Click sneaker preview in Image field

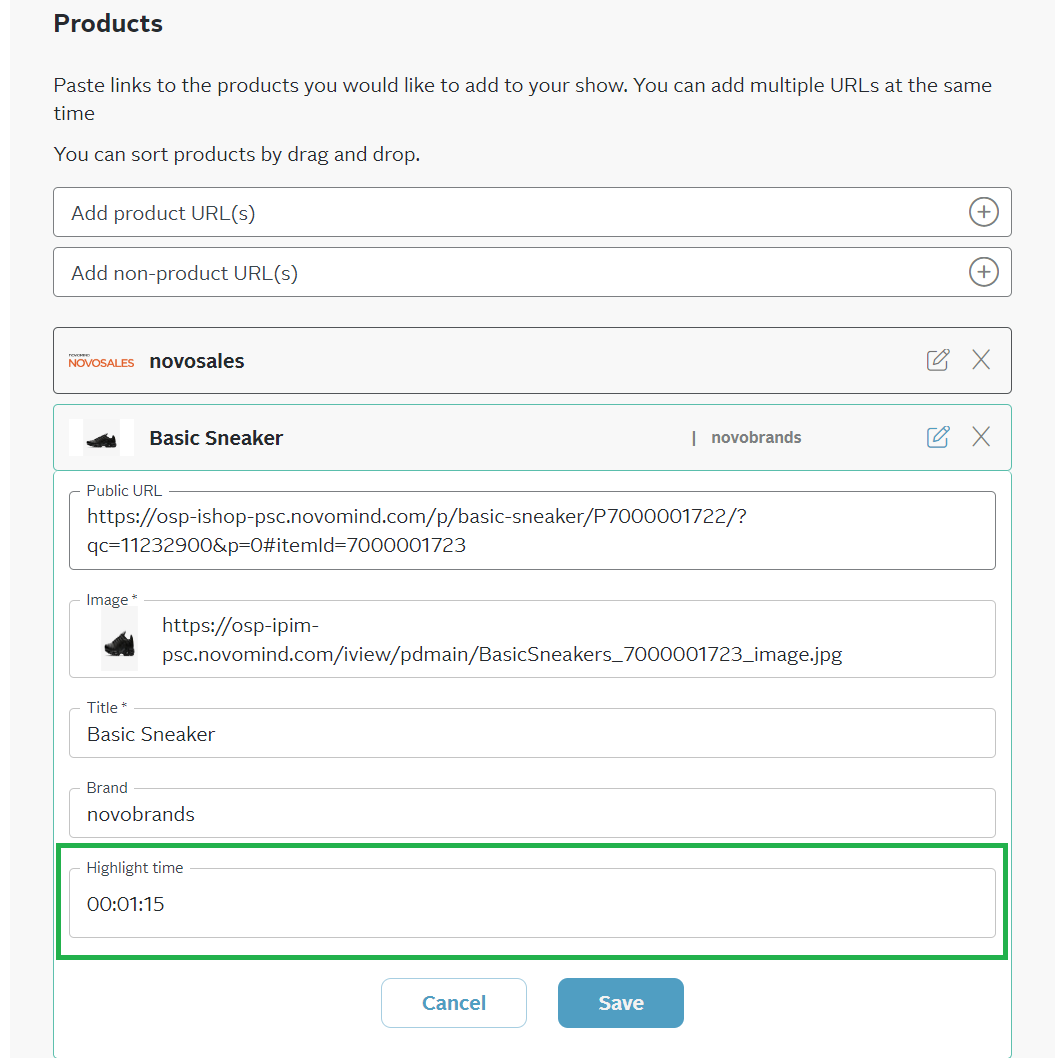coord(119,639)
